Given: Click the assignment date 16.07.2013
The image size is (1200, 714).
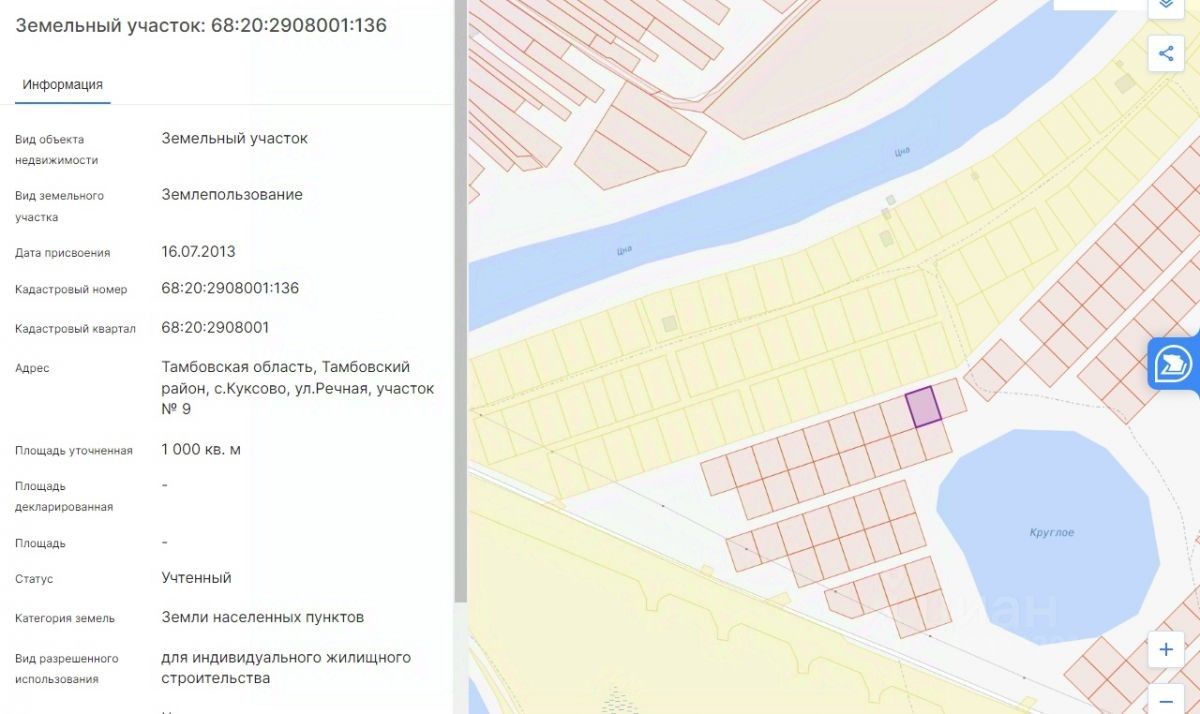Looking at the screenshot, I should (198, 252).
